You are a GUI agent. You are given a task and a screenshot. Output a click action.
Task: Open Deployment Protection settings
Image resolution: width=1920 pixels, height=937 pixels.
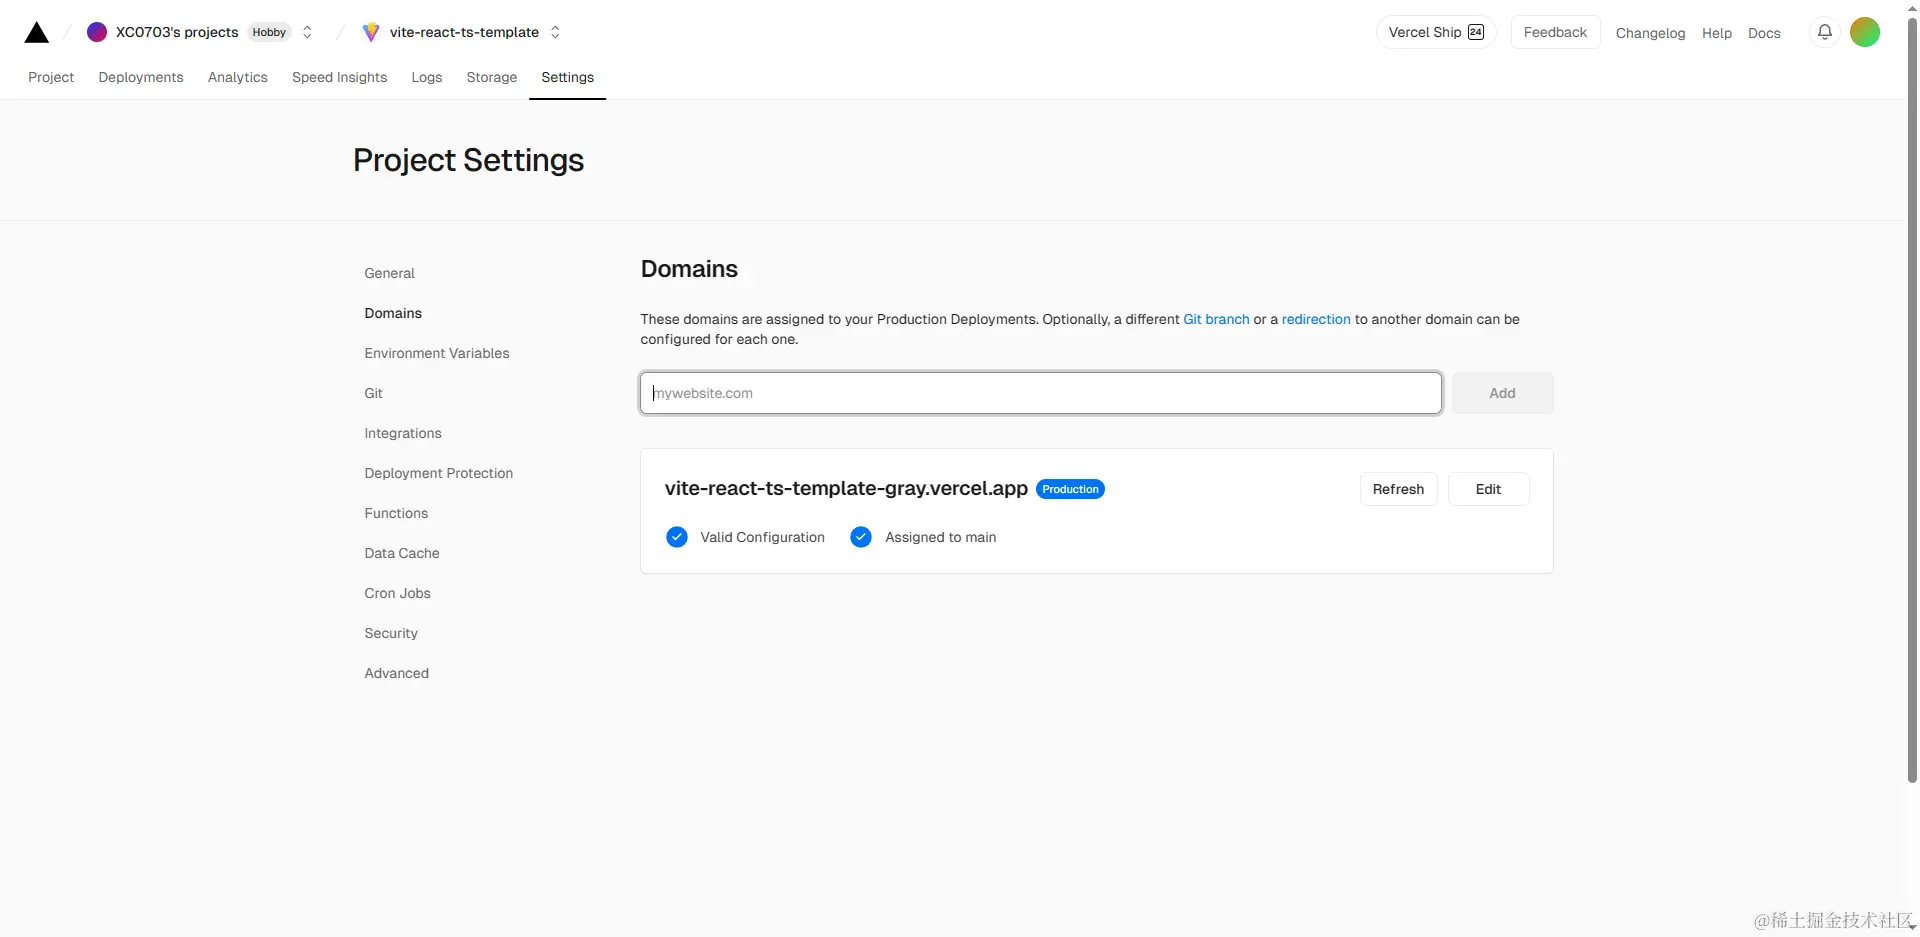tap(439, 473)
